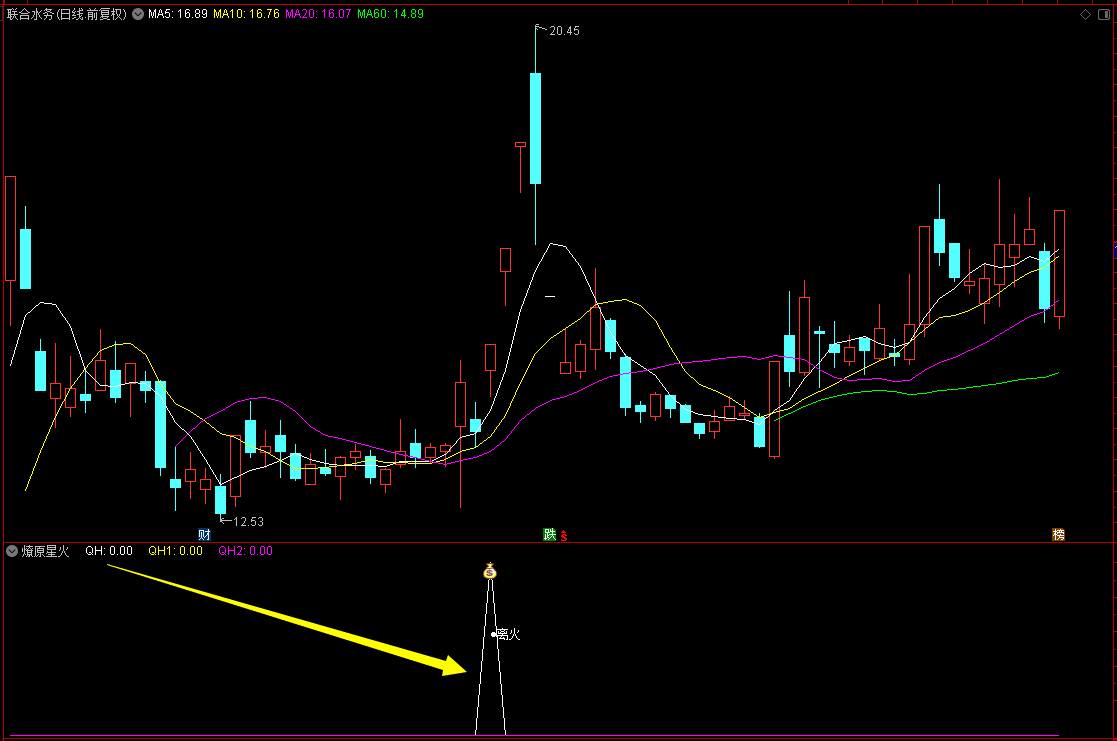
Task: Click the 12.53 low price label
Action: (x=248, y=522)
